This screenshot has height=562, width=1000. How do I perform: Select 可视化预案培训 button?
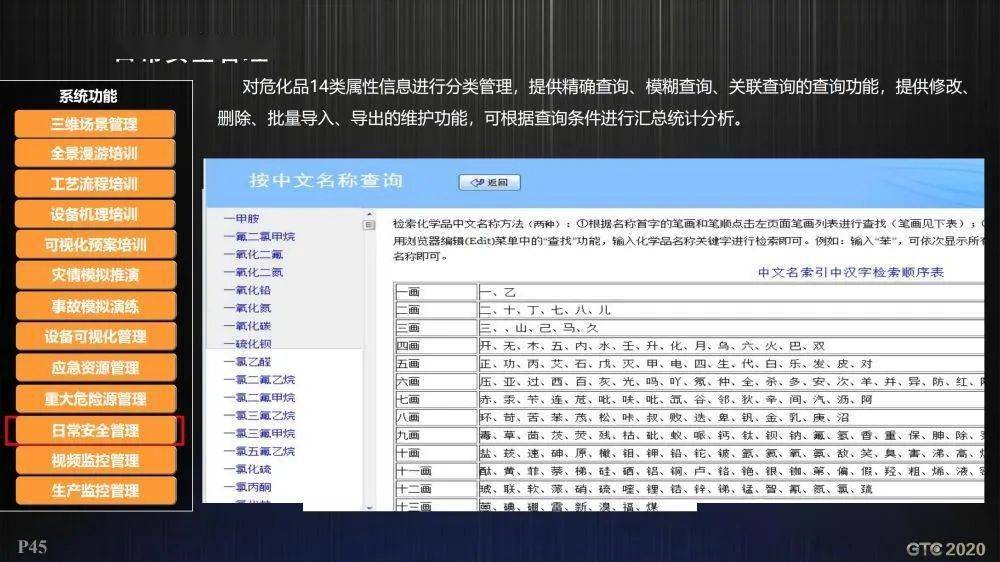[x=95, y=245]
